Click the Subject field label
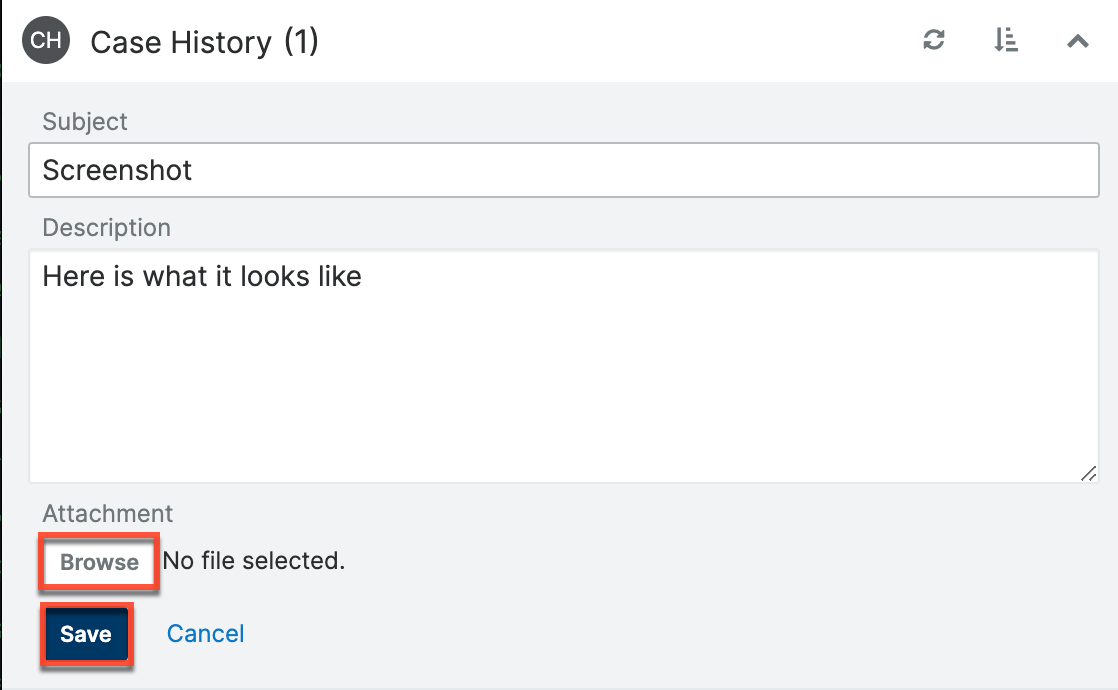Screen dimensions: 1118x690 click(x=85, y=122)
